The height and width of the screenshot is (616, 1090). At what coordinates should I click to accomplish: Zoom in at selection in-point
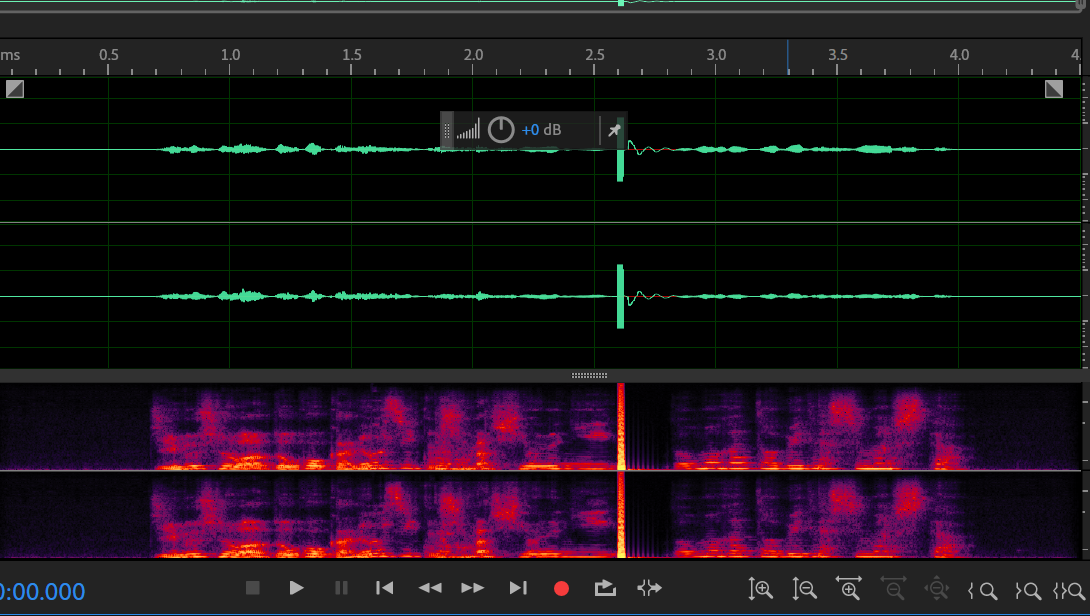click(982, 590)
